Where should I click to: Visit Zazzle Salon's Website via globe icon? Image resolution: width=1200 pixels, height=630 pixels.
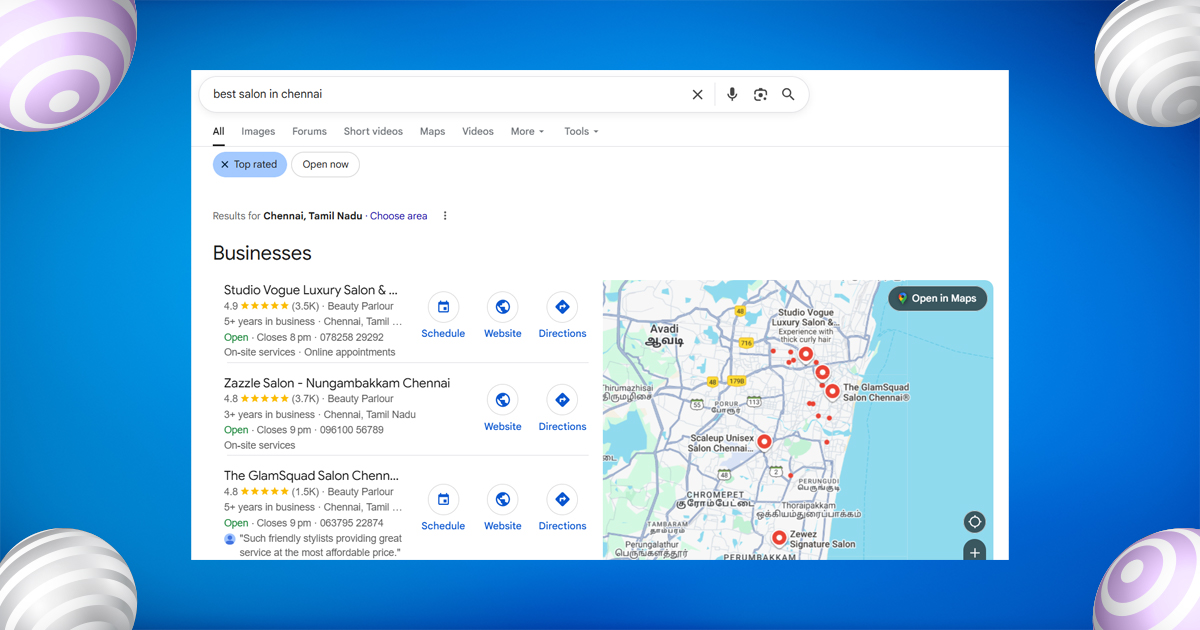(502, 400)
